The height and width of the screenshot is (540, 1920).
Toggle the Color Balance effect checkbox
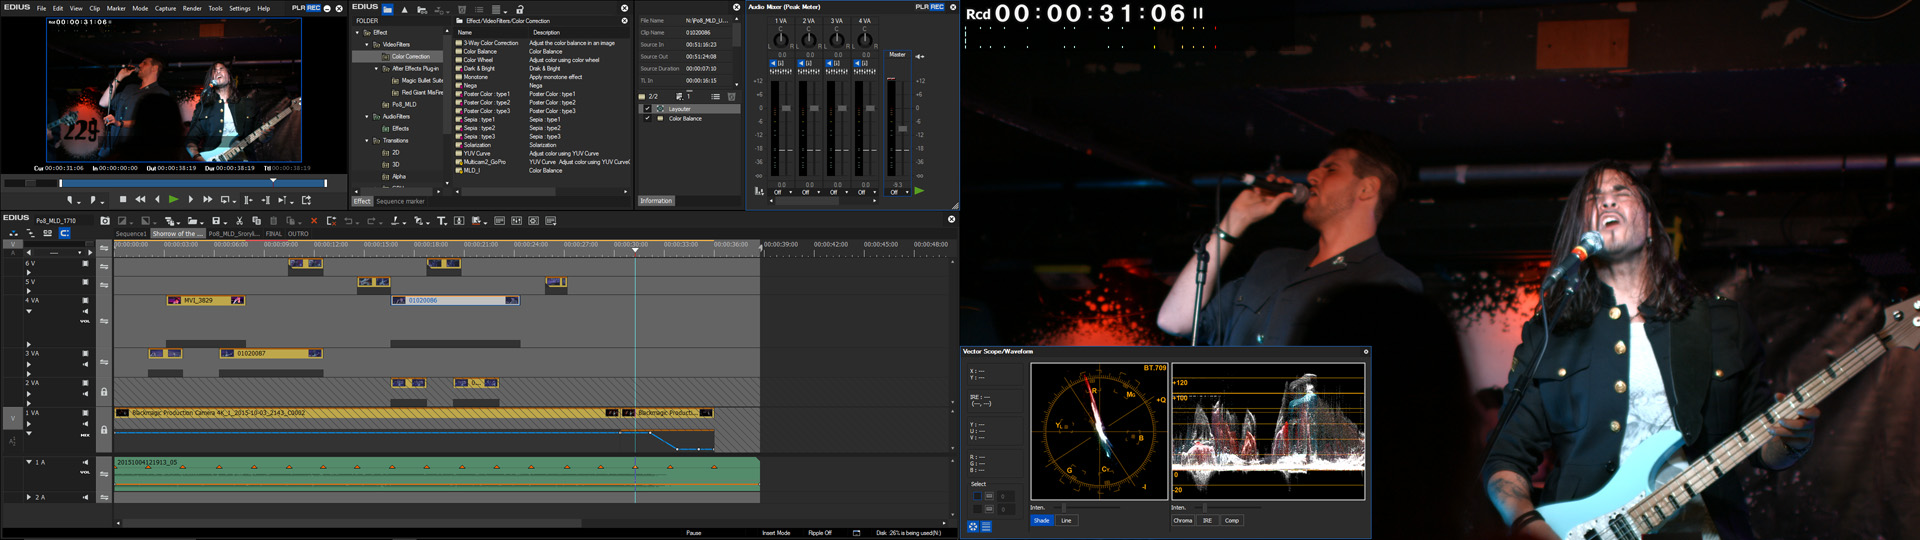click(x=647, y=118)
